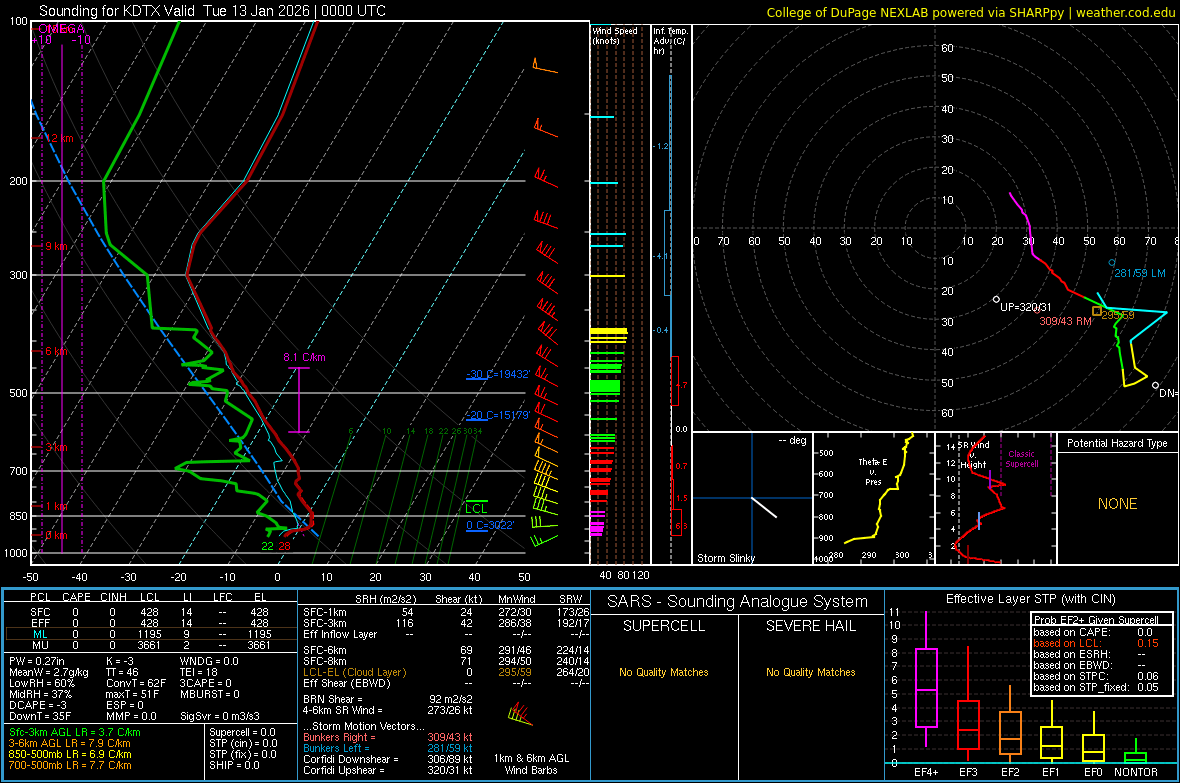Image resolution: width=1180 pixels, height=783 pixels.
Task: Click the SUPERCELL column heading
Action: pos(664,626)
